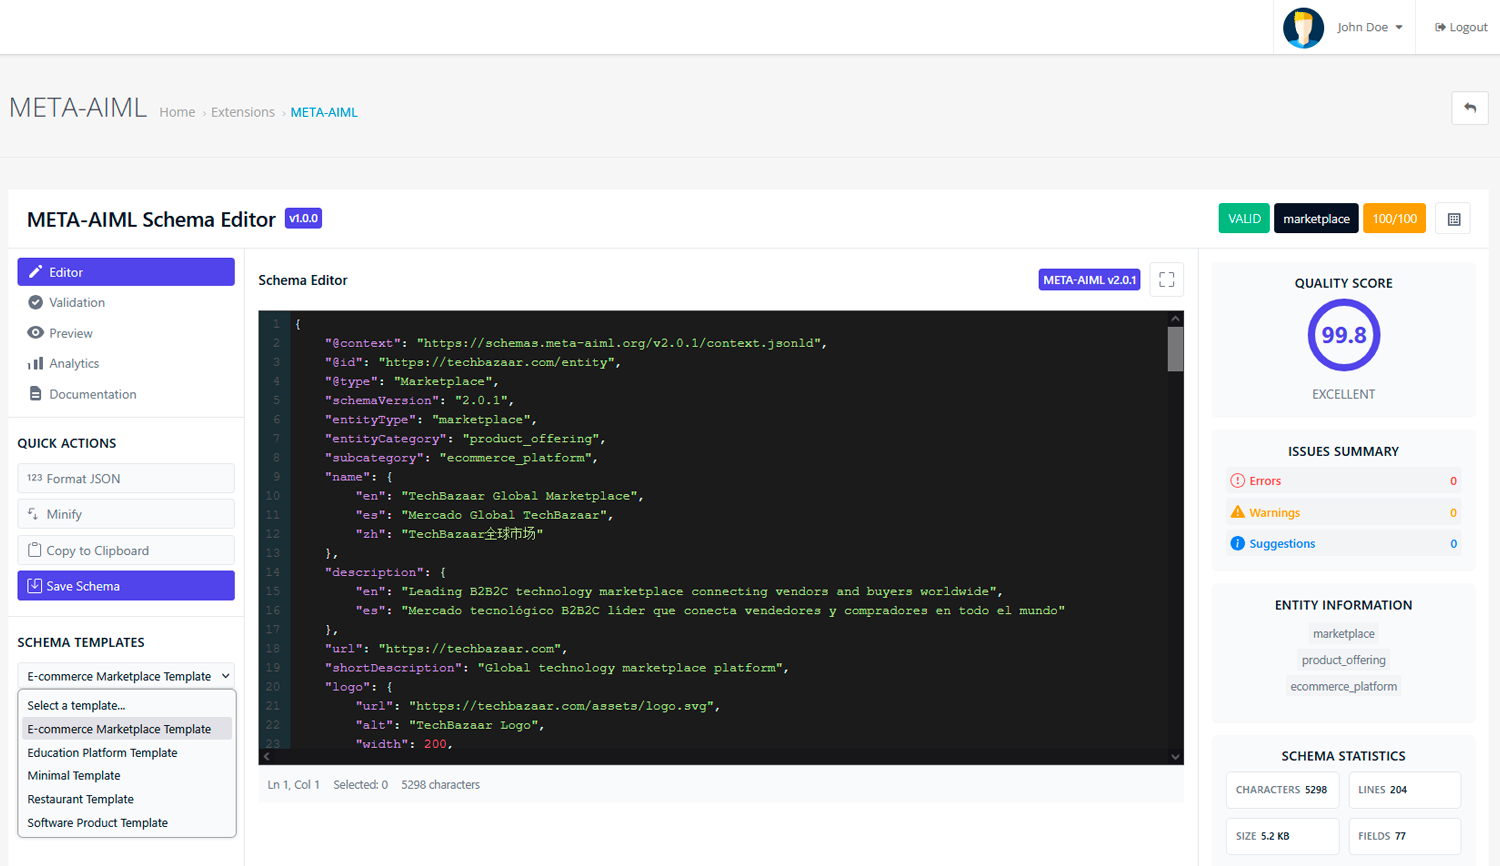Viewport: 1500px width, 866px height.
Task: Click product_offering entity tag
Action: coord(1343,660)
